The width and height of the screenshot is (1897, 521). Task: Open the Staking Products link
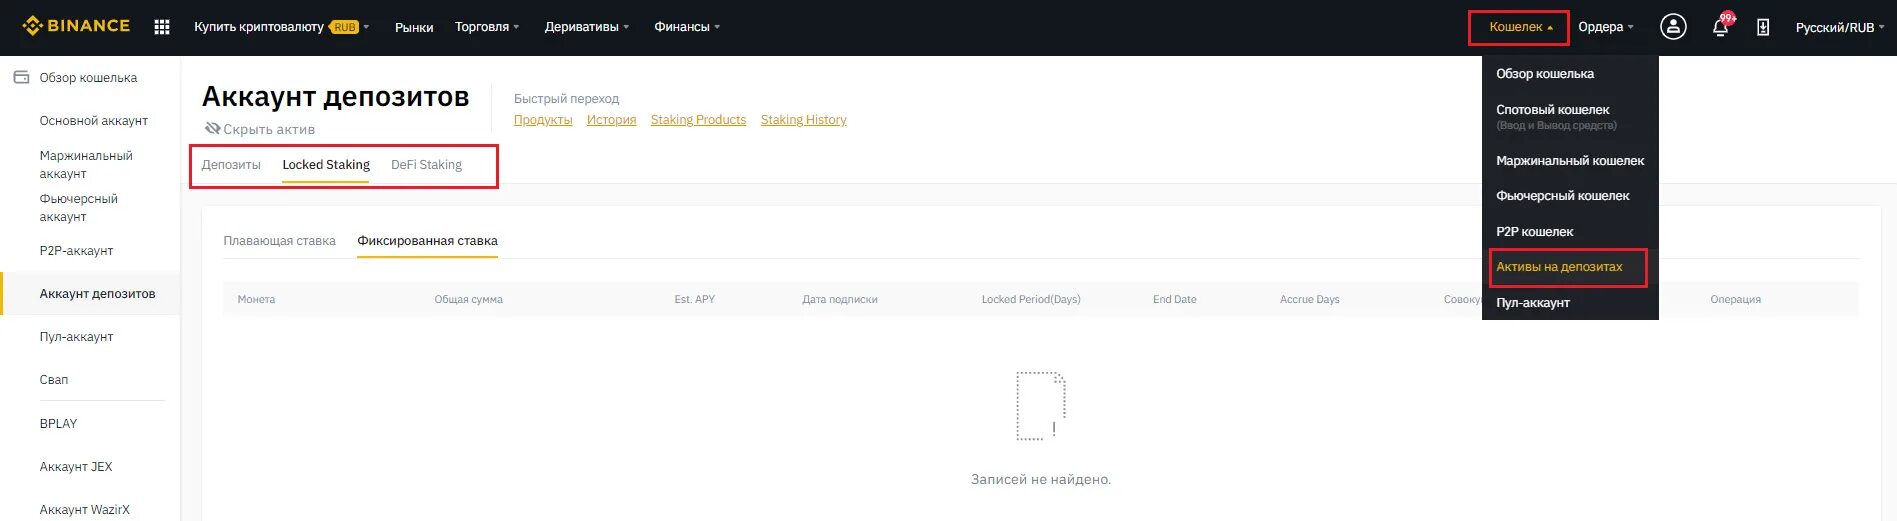698,119
